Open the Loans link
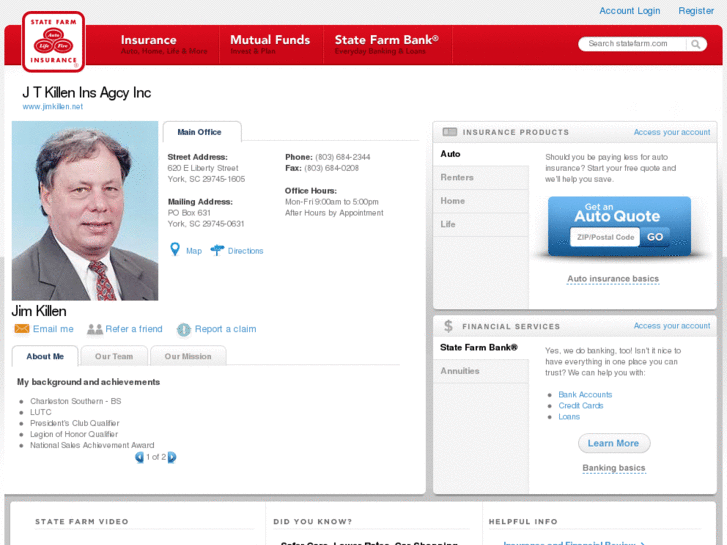The width and height of the screenshot is (727, 545). pyautogui.click(x=569, y=417)
